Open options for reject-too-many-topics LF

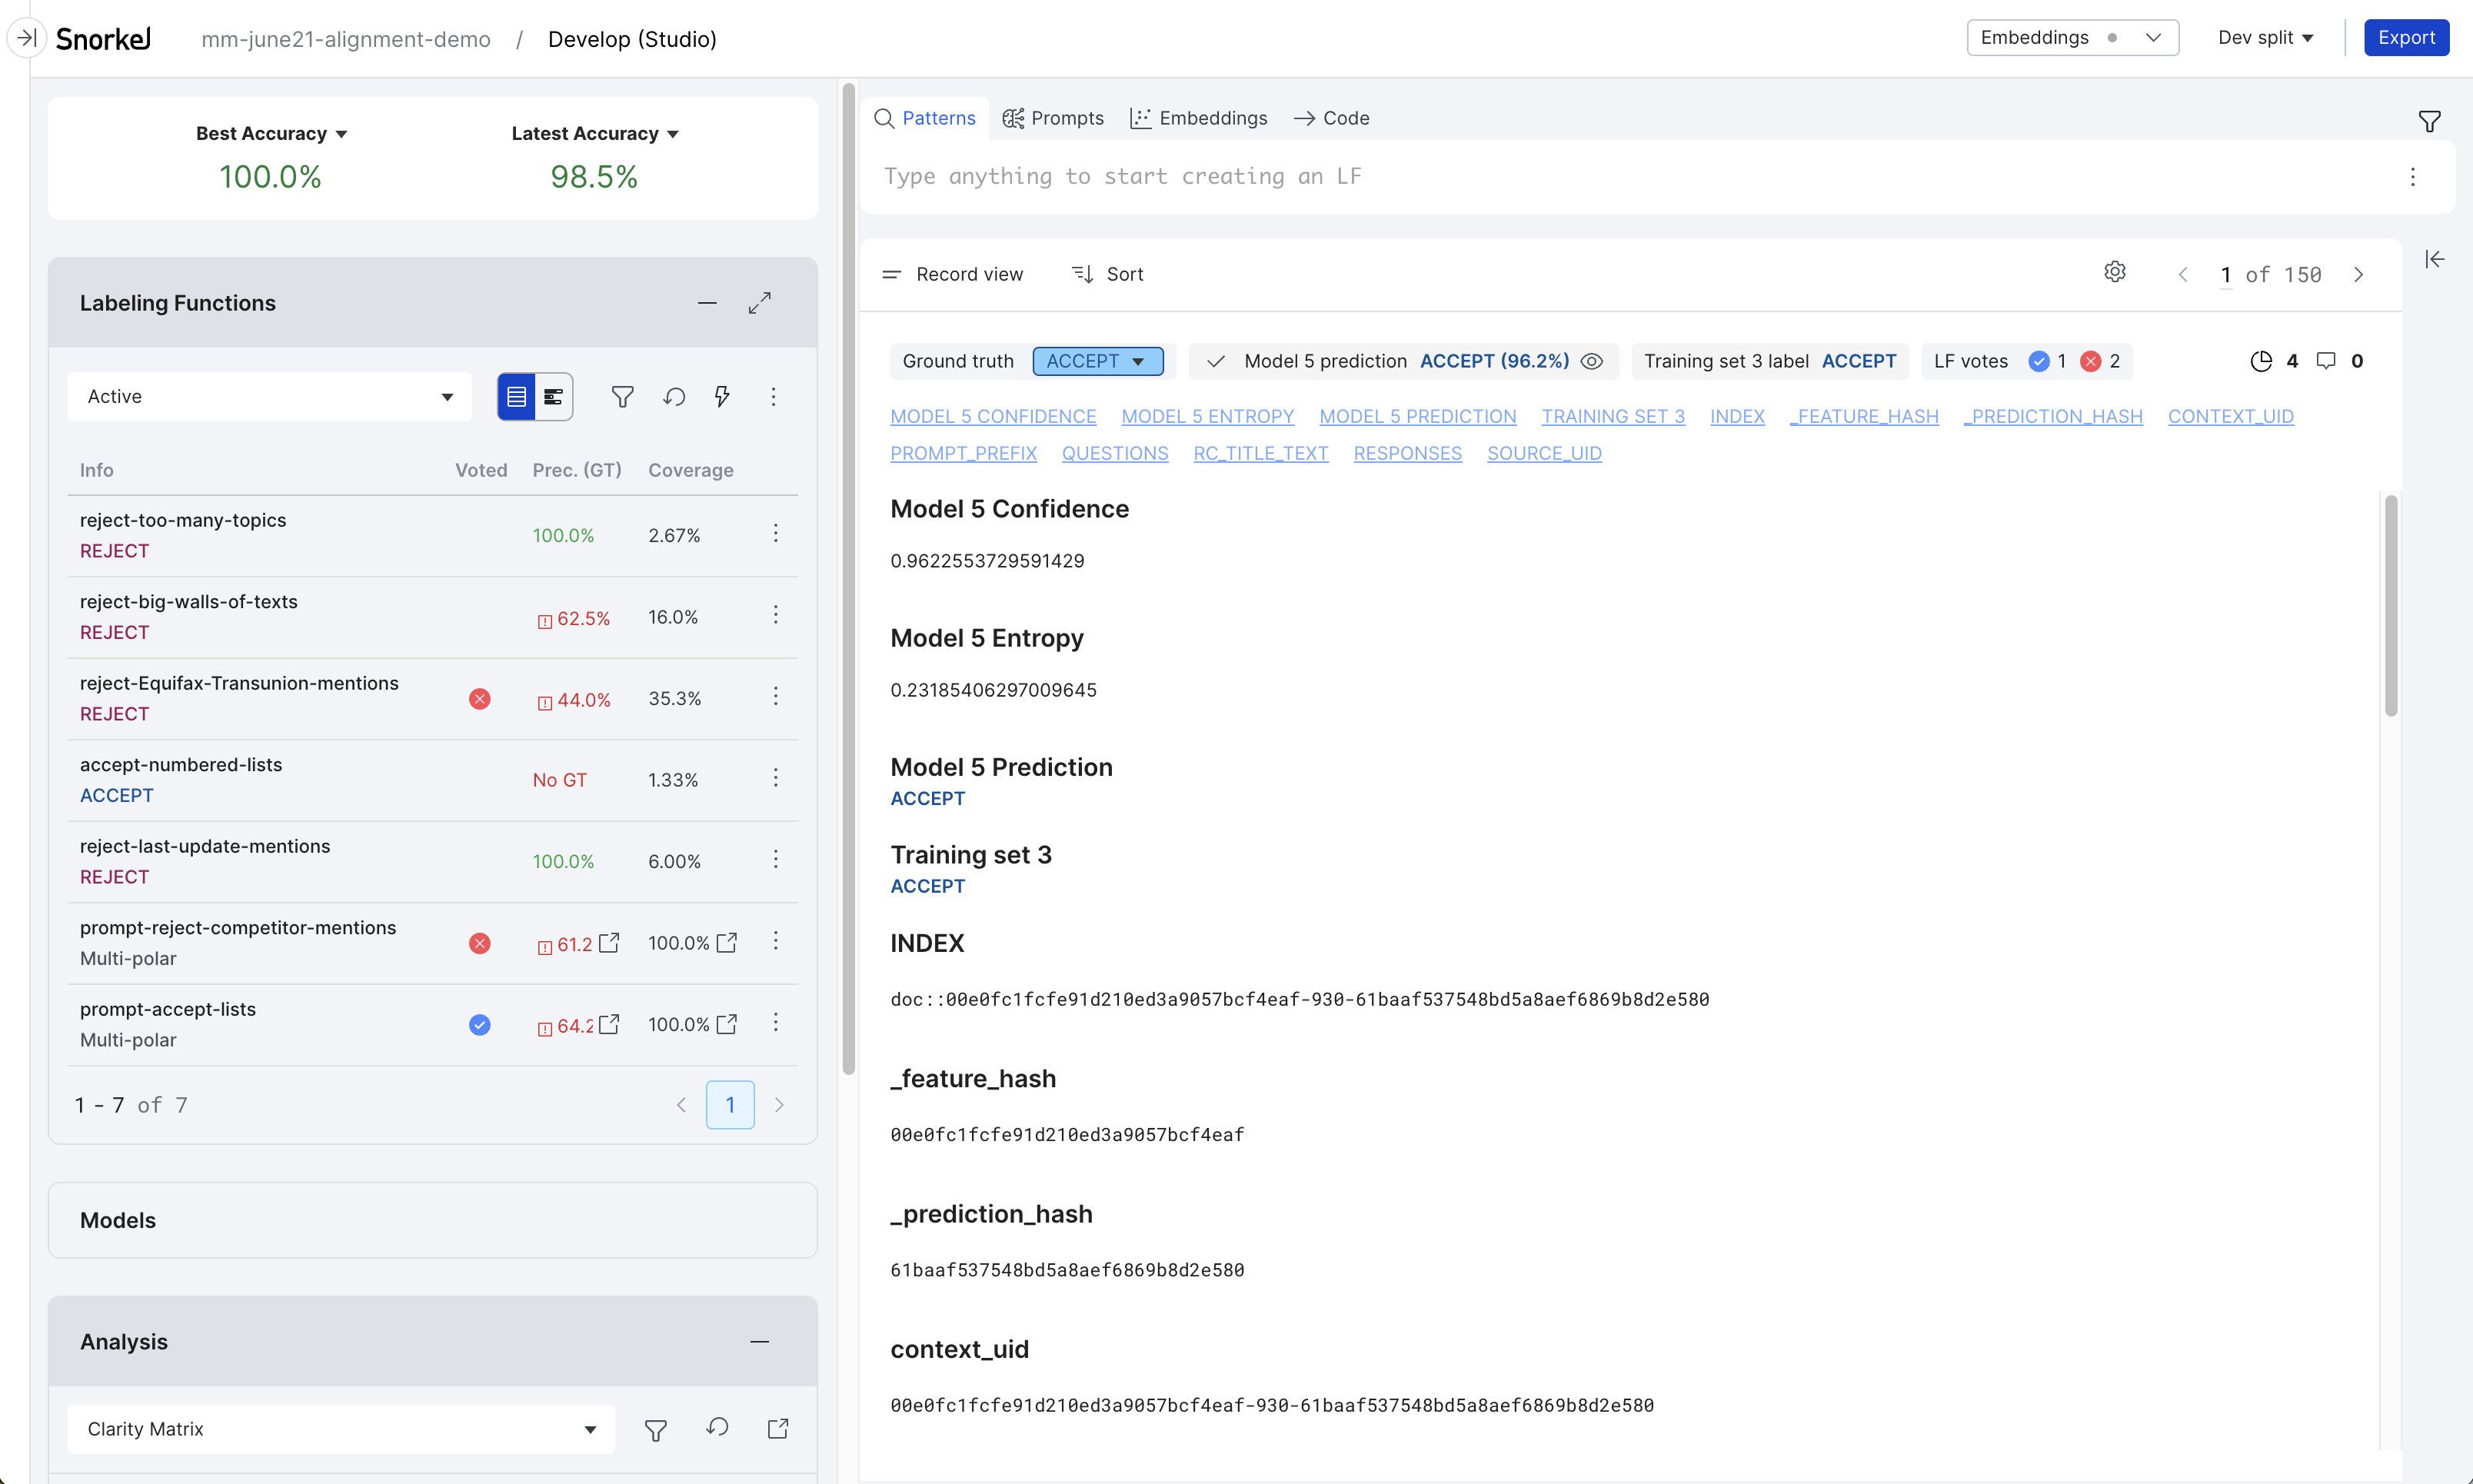[x=775, y=533]
